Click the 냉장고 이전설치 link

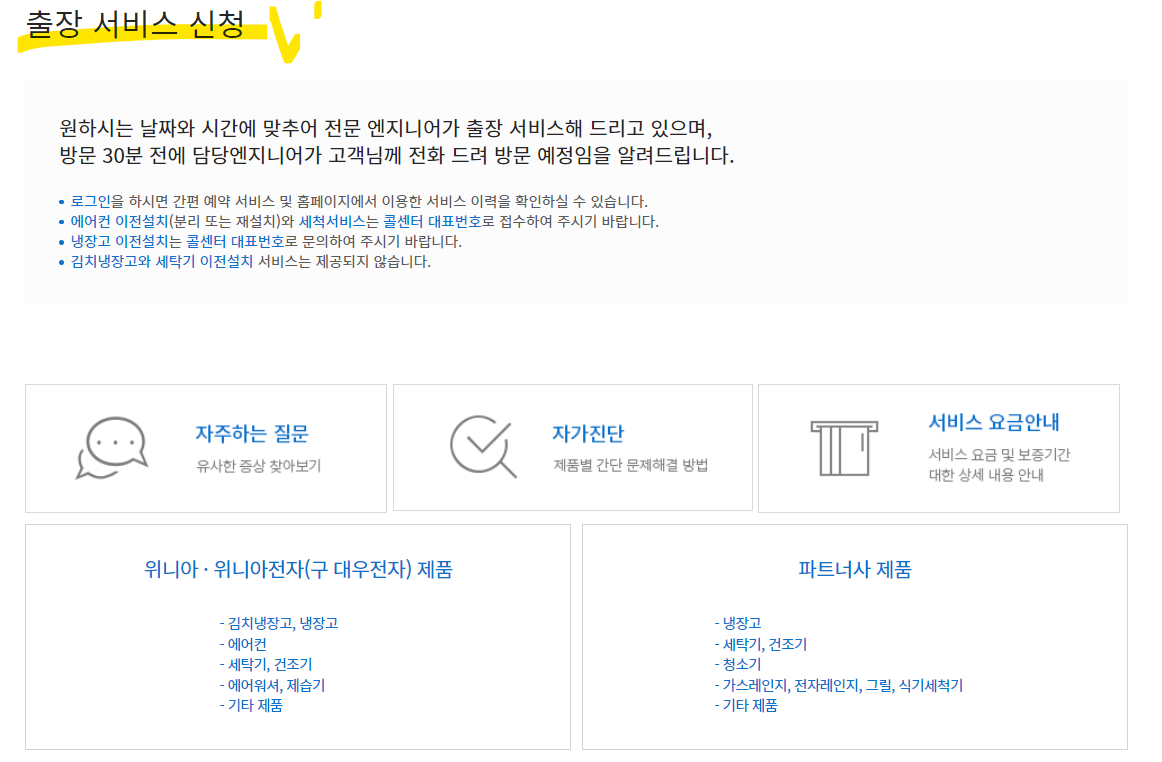click(119, 242)
